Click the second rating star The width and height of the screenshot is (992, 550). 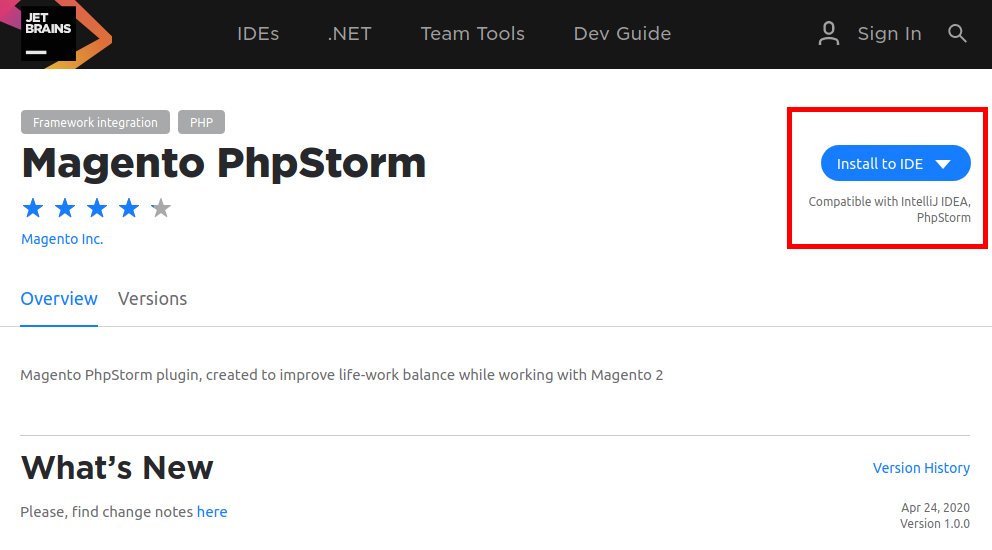[x=65, y=208]
